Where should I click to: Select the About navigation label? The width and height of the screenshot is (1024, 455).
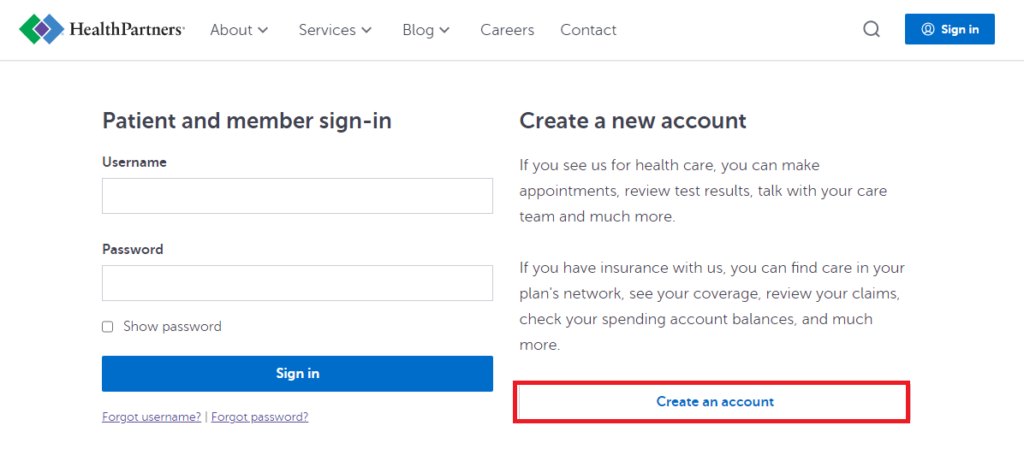(231, 30)
